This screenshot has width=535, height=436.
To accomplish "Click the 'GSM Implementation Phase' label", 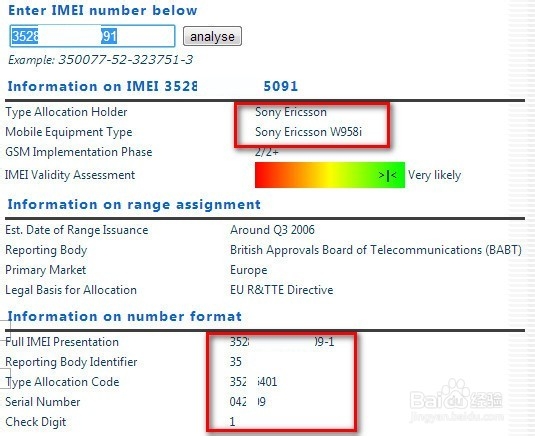I will click(78, 152).
